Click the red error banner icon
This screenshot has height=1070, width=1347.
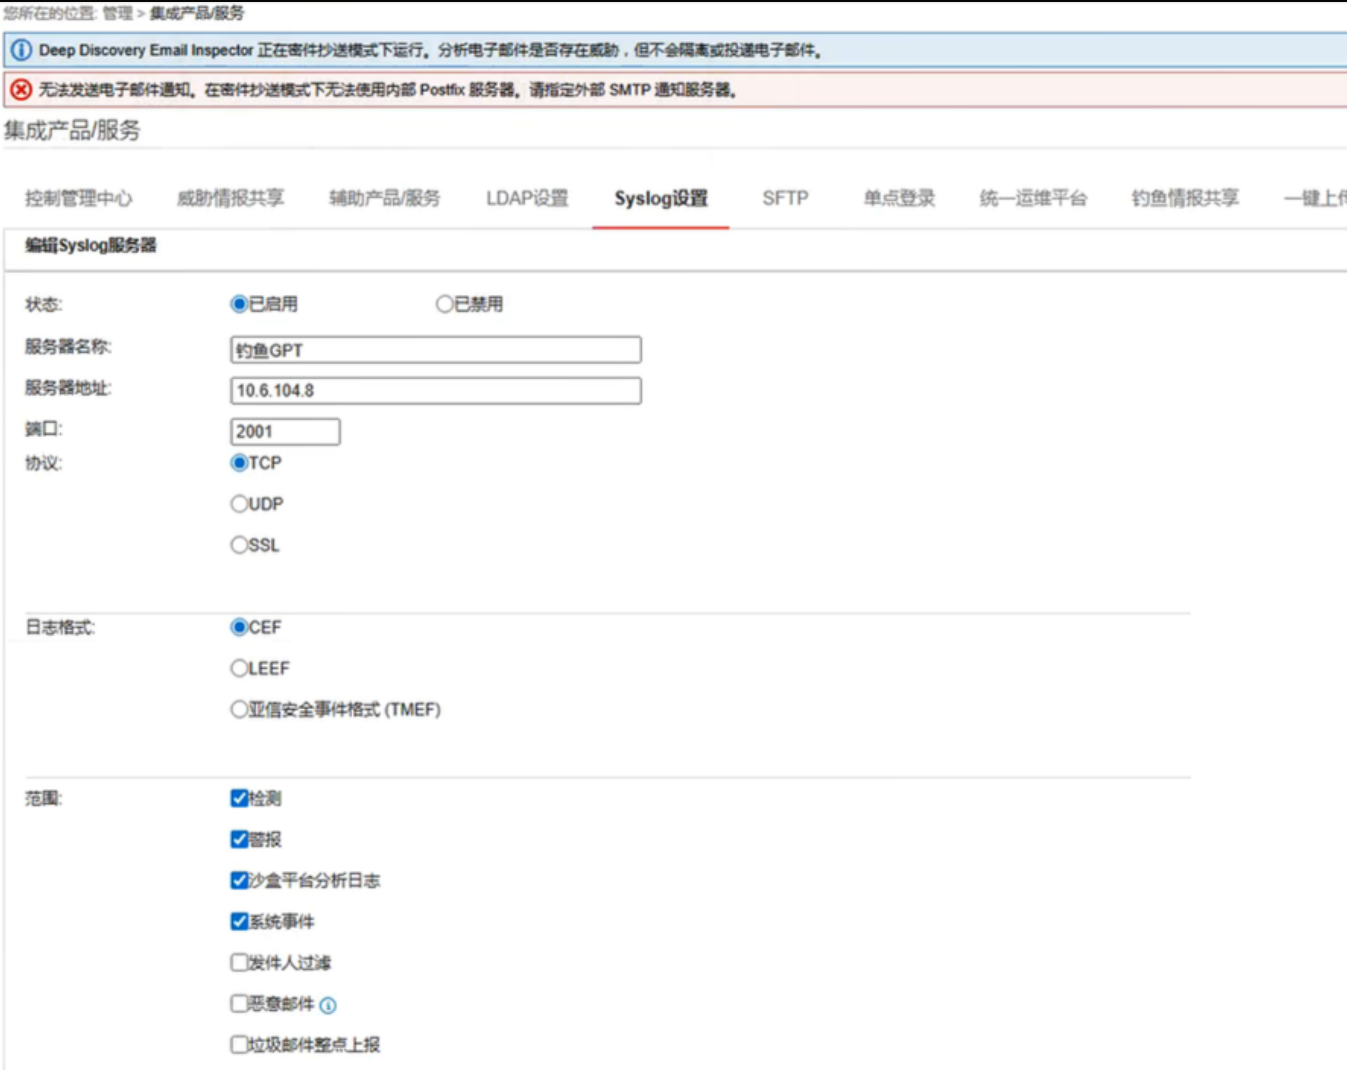[x=21, y=90]
